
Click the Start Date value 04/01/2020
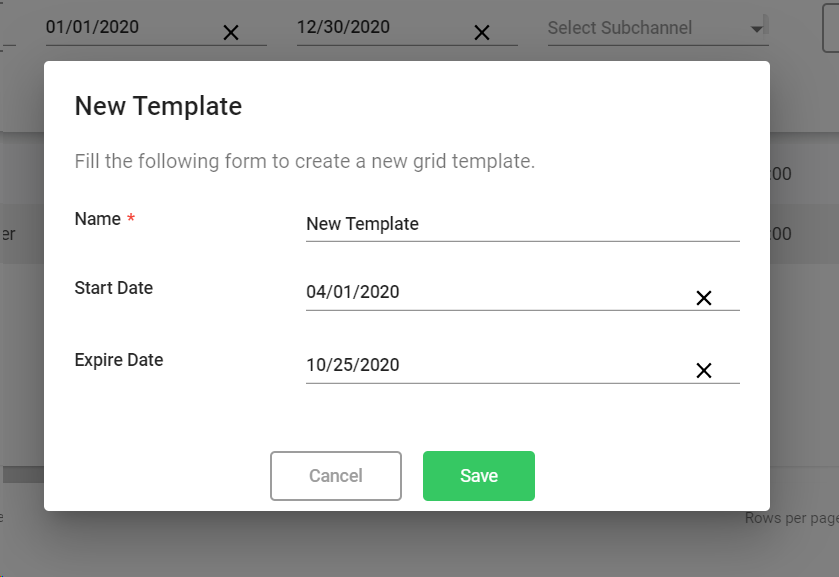point(354,293)
